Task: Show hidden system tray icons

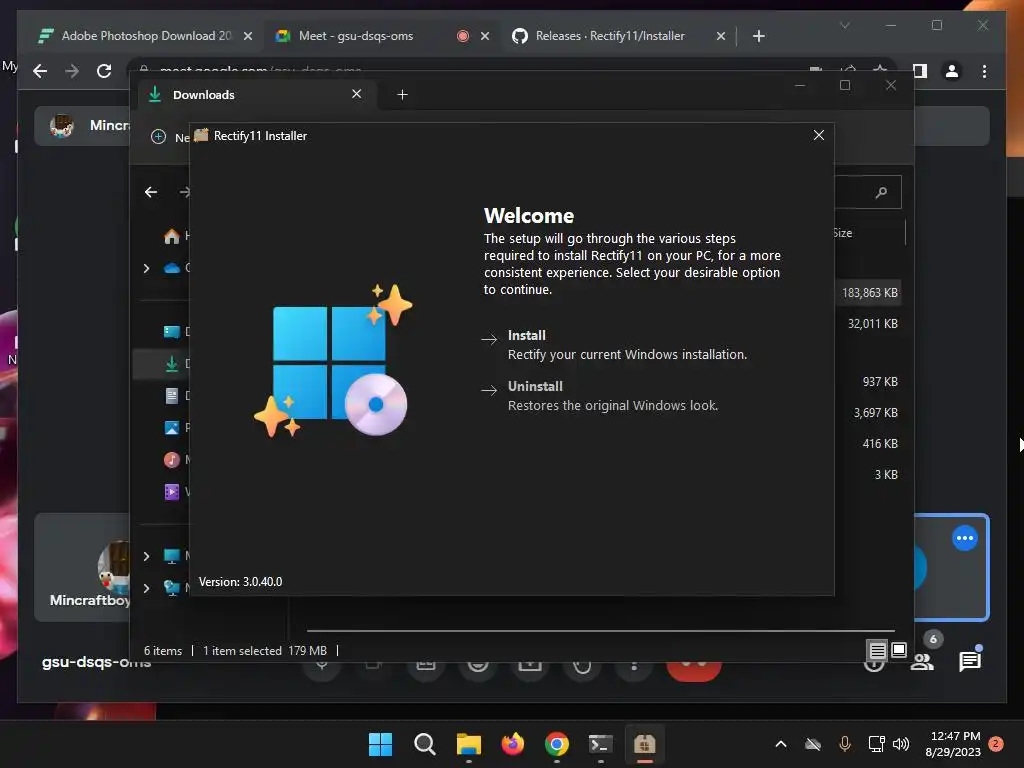Action: tap(780, 744)
